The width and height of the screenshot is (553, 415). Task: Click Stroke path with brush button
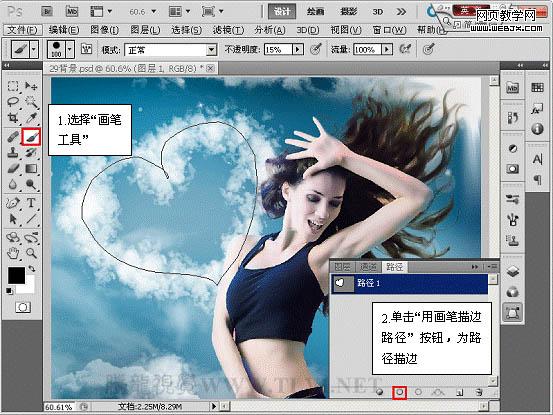[400, 392]
